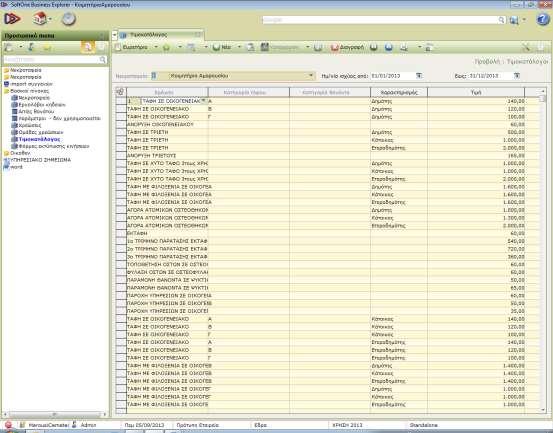Viewport: 553px width, 433px height.
Task: Open ΥΠΗΡΕΣΙΑΚΟ ΣΗΜΕΙΩΜΑ in the sidebar
Action: click(x=41, y=160)
